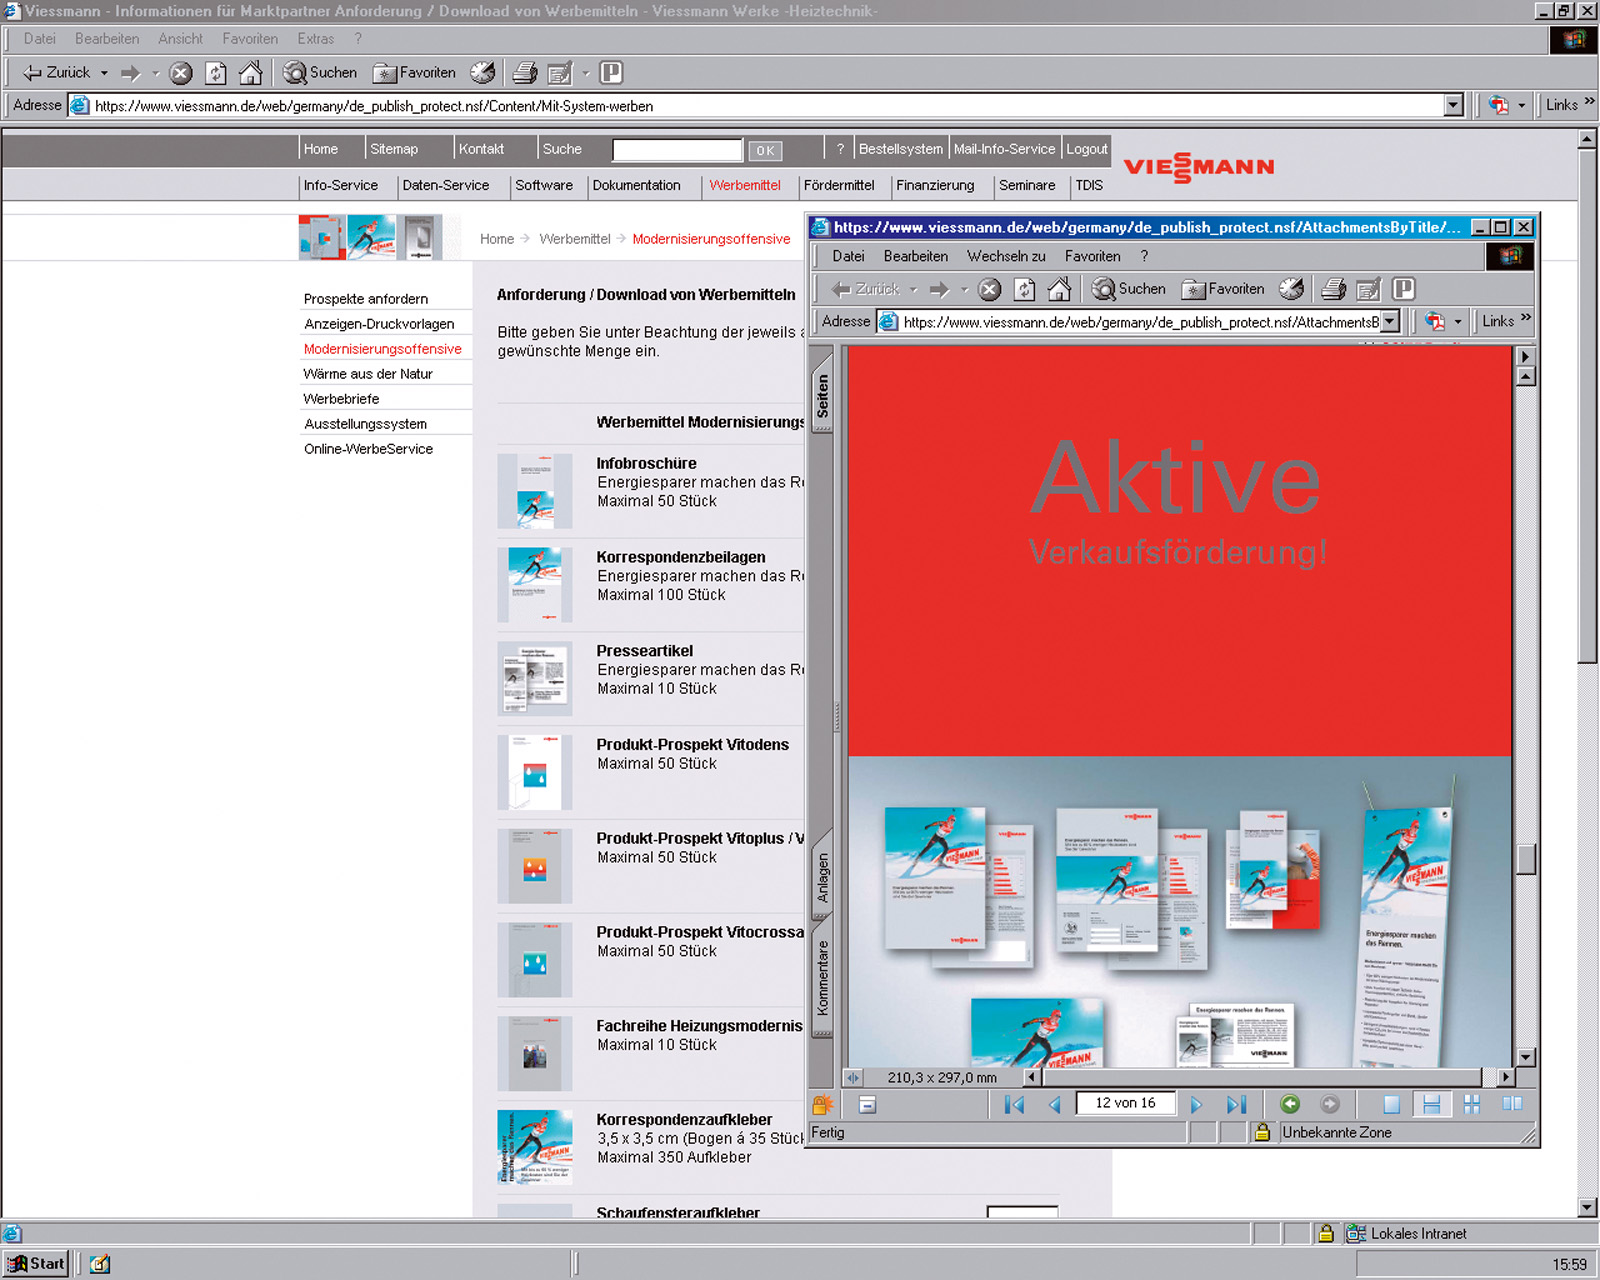Open the translate icon dropdown beside Links

1522,105
